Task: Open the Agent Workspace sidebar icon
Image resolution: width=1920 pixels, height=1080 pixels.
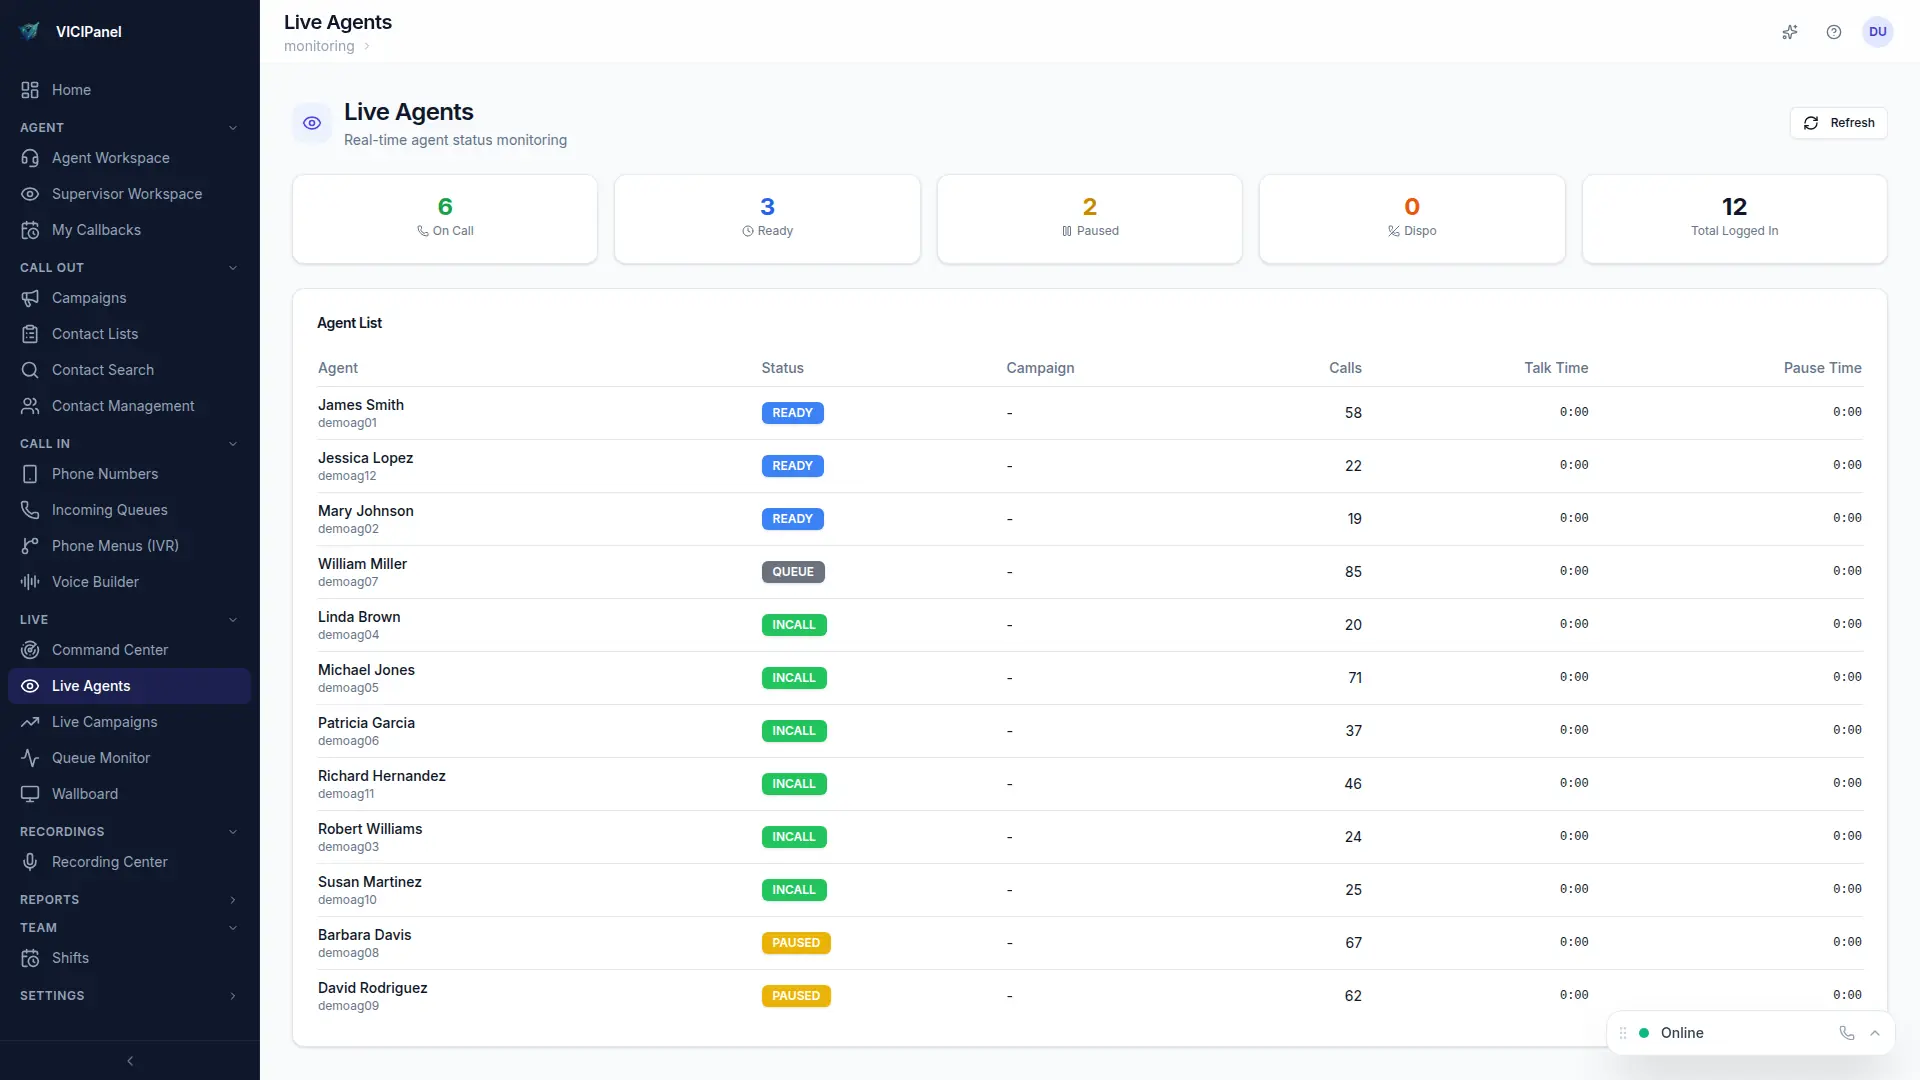Action: tap(30, 158)
